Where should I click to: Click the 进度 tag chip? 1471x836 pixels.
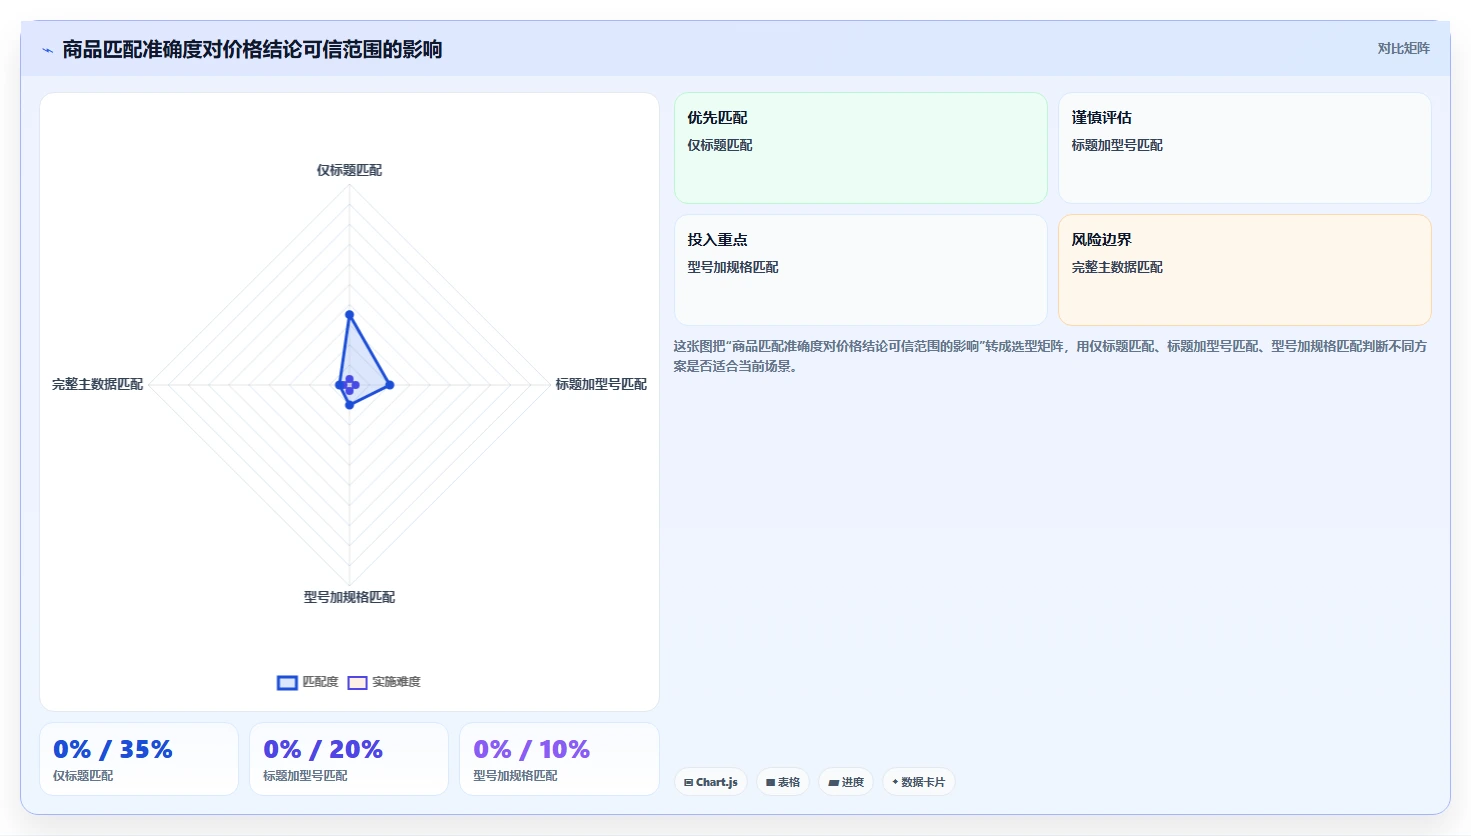pos(846,782)
